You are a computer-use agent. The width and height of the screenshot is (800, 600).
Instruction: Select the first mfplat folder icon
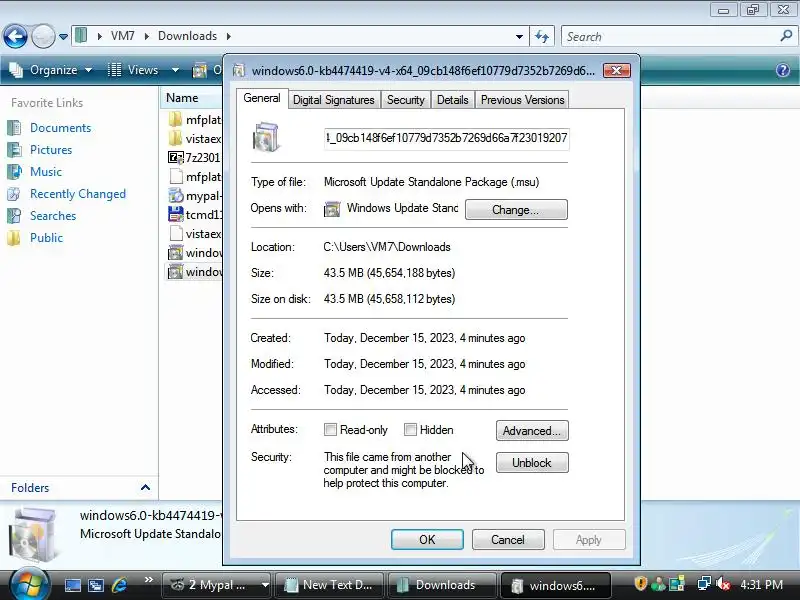click(176, 119)
